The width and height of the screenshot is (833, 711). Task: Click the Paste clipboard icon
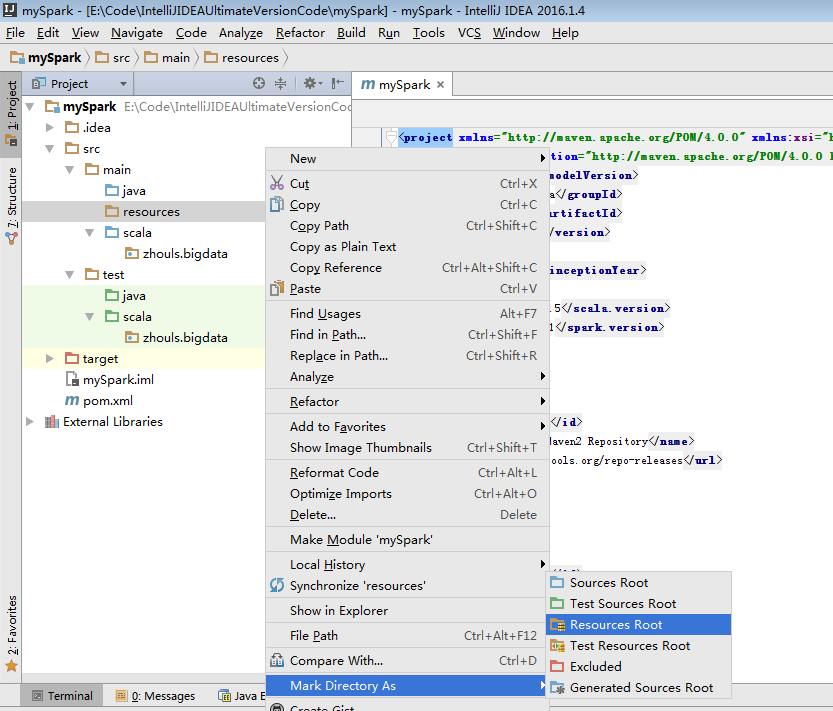click(x=277, y=289)
